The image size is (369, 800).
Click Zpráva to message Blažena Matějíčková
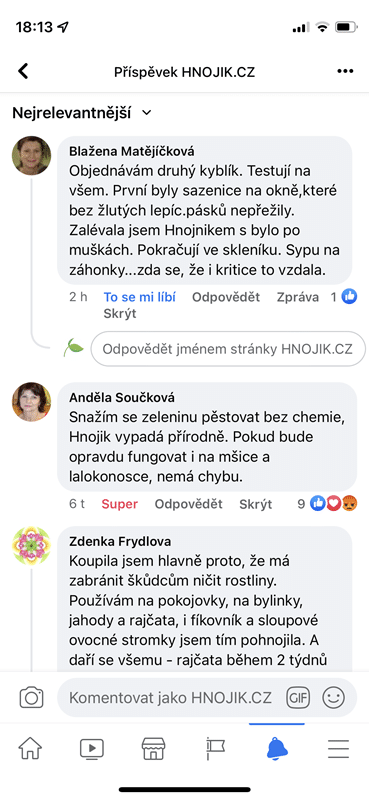click(x=298, y=297)
